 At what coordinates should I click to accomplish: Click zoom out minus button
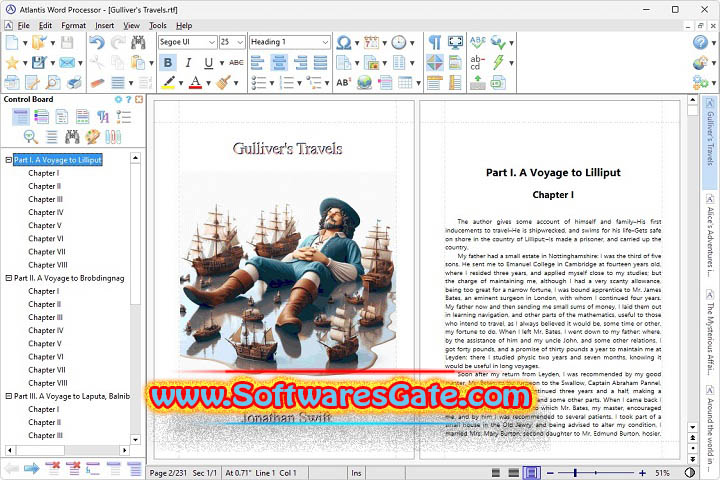(x=550, y=473)
